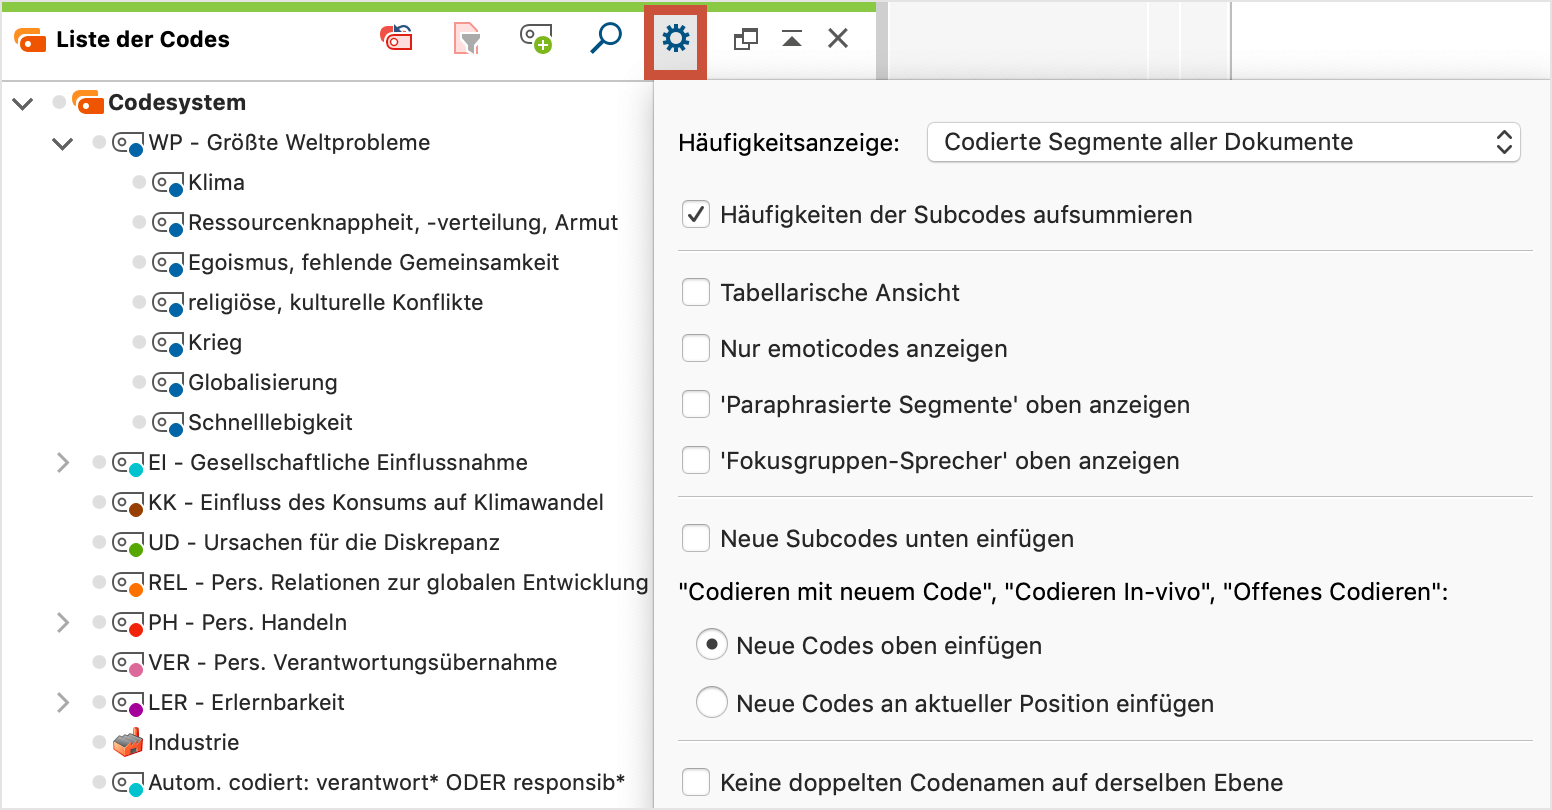
Task: Click the orange code icon of REL code
Action: click(x=128, y=583)
